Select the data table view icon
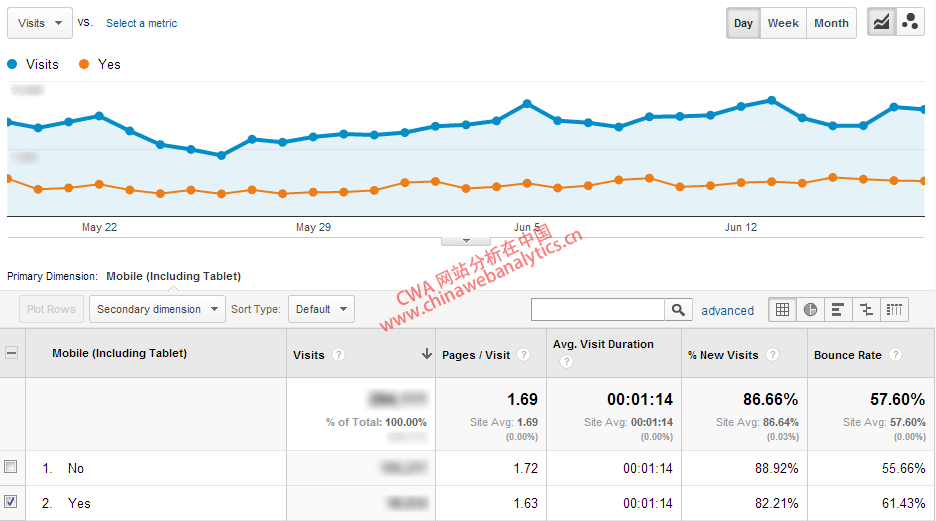This screenshot has width=936, height=521. [783, 310]
